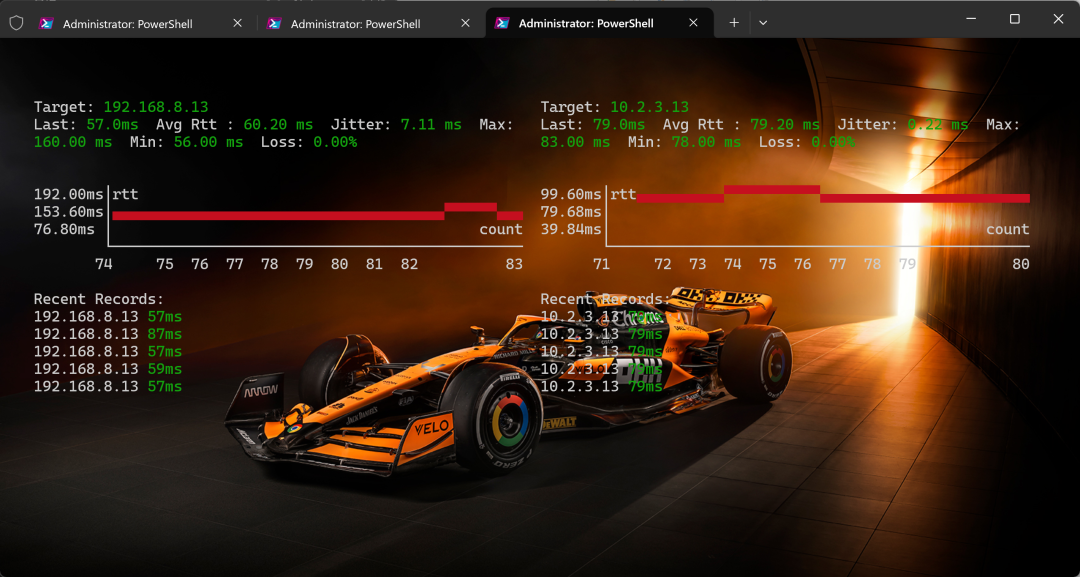Click the rtt label in the 10.2.3.13 chart
The image size is (1080, 577).
pos(623,194)
